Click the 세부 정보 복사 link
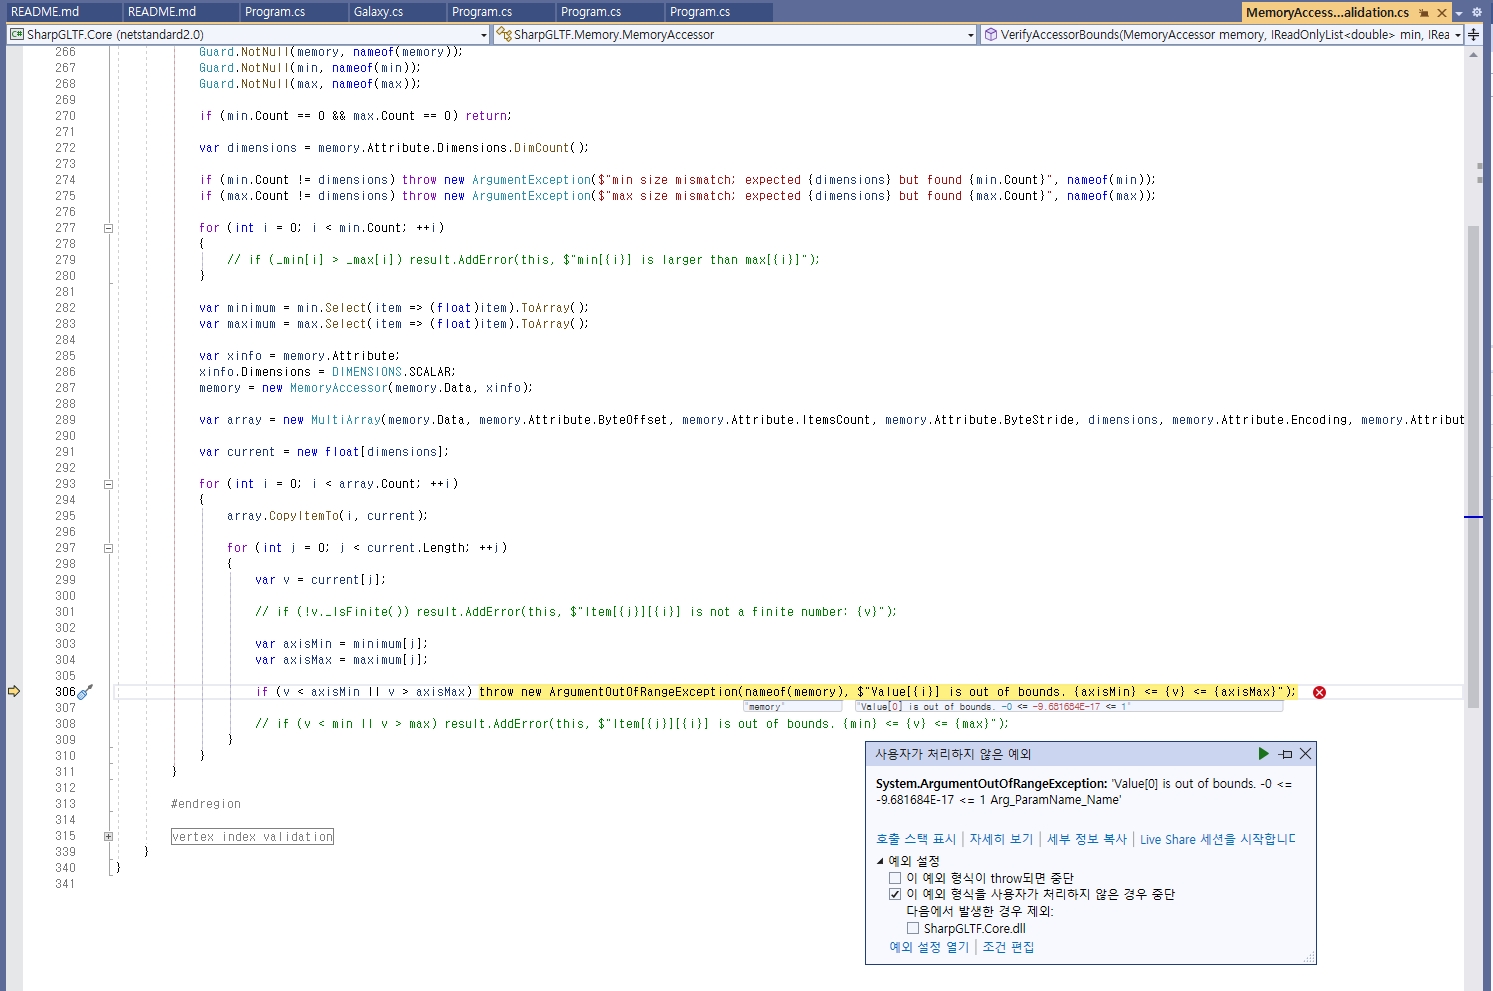The height and width of the screenshot is (991, 1493). [x=1087, y=839]
